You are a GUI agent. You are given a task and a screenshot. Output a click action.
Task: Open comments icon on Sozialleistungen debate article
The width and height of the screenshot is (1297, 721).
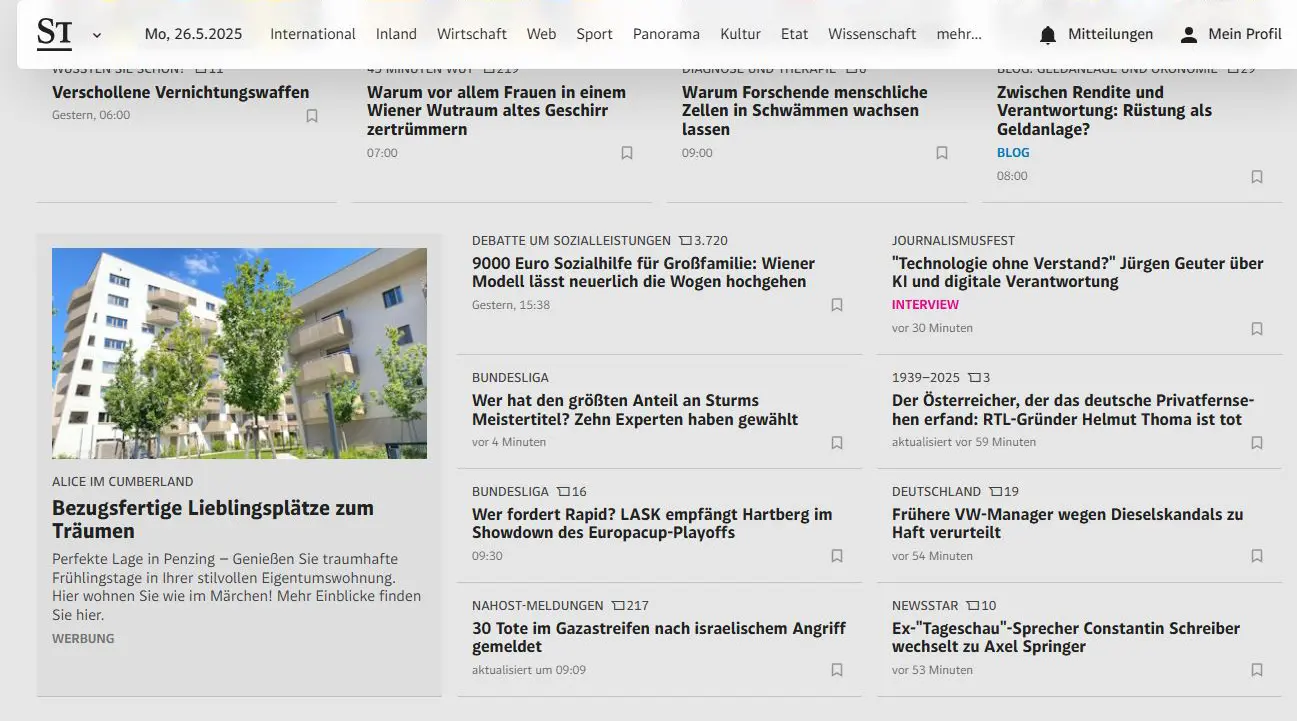click(x=686, y=241)
